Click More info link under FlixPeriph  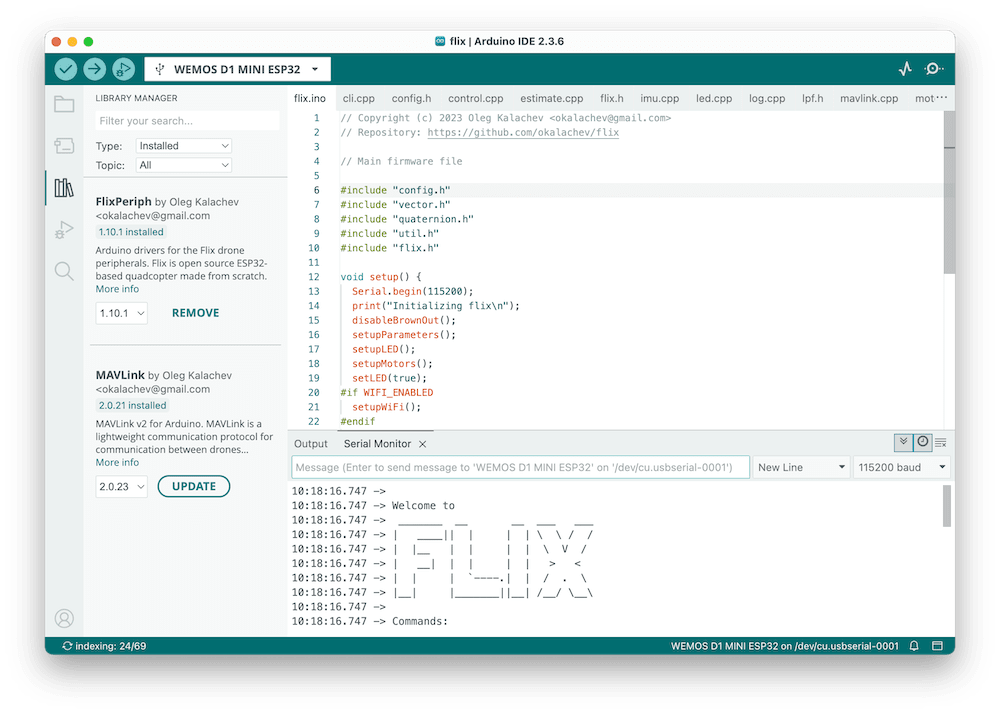coord(117,288)
